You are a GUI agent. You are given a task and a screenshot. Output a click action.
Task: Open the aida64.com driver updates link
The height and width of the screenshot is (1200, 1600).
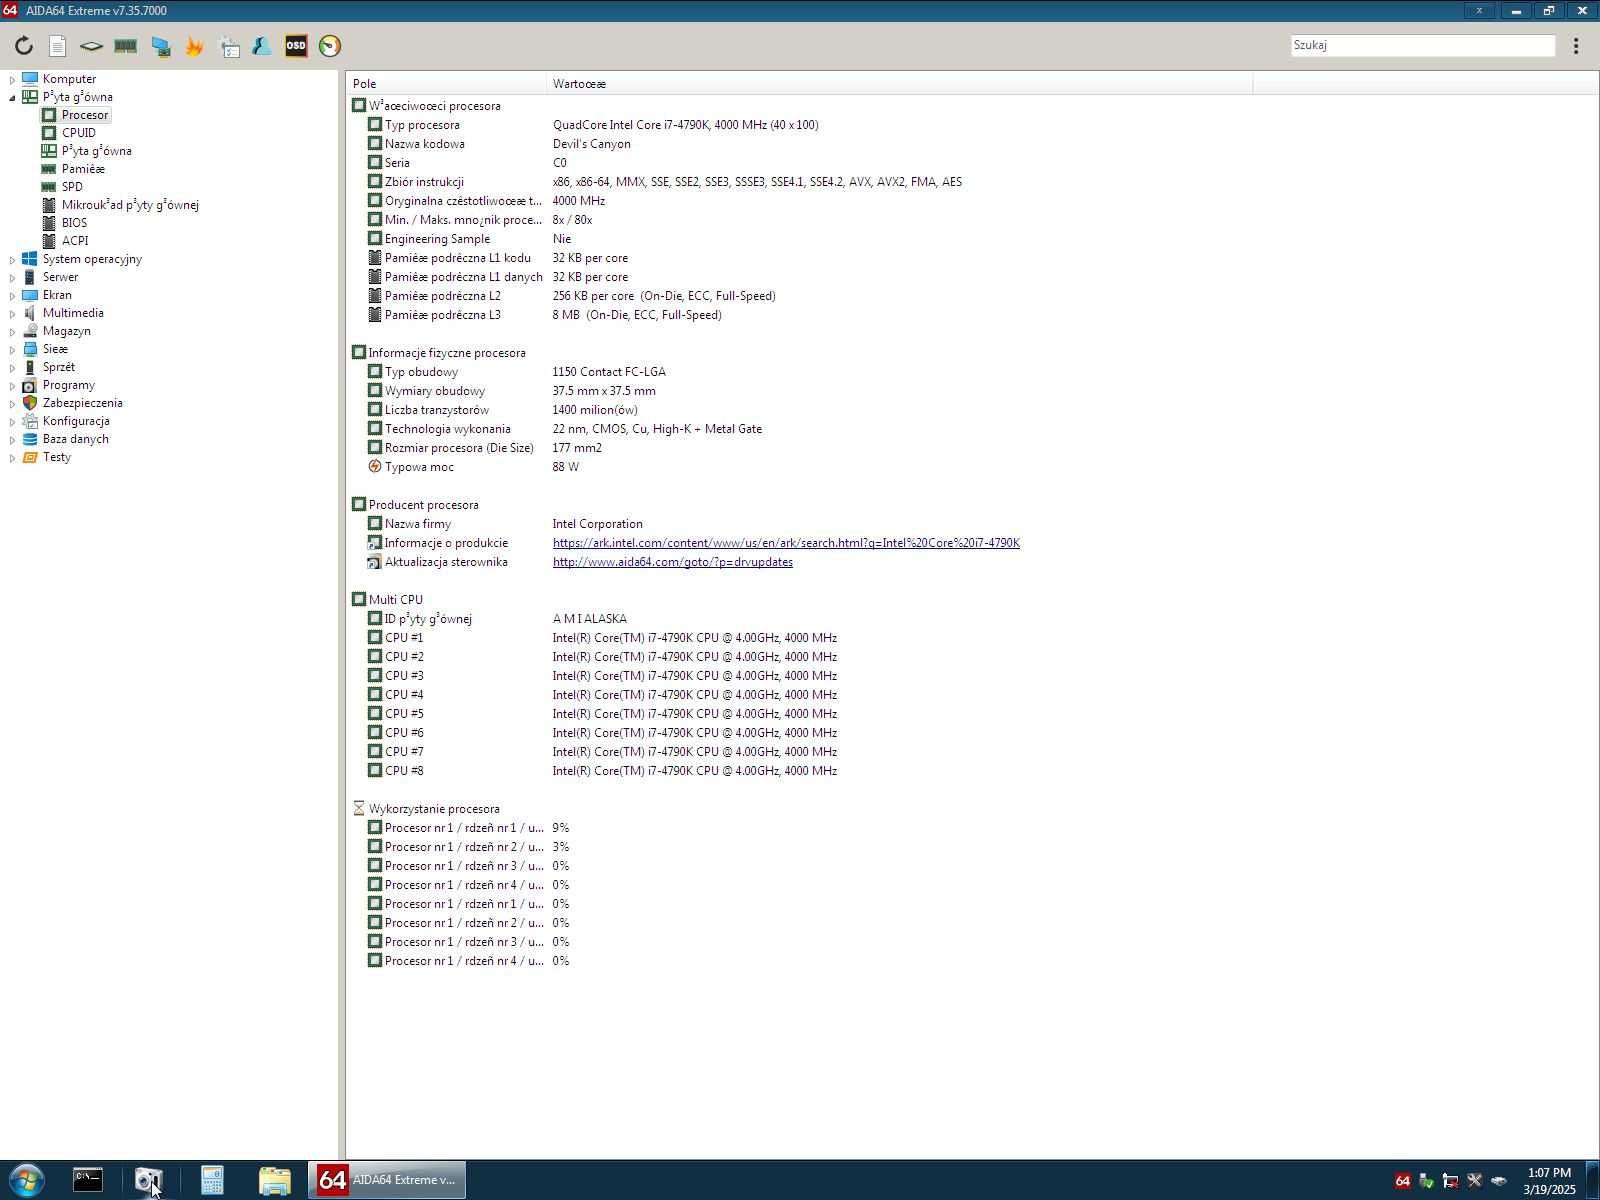pyautogui.click(x=672, y=562)
